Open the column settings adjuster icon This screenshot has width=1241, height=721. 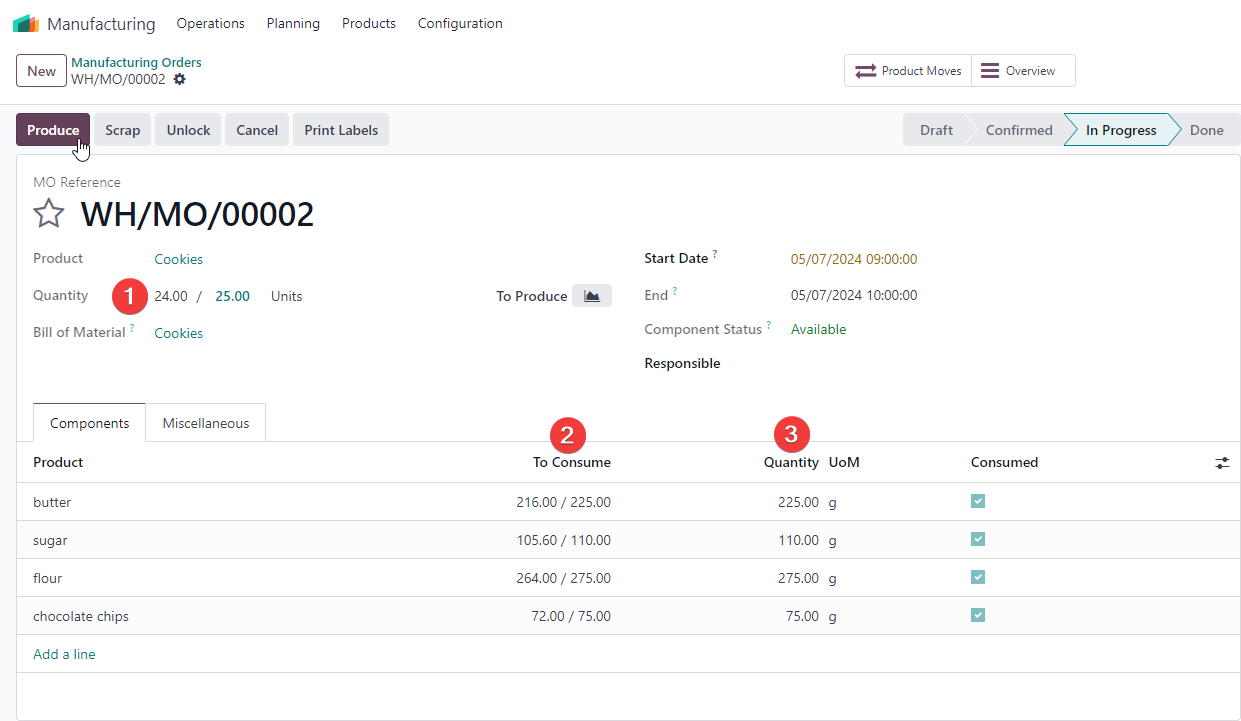tap(1222, 463)
